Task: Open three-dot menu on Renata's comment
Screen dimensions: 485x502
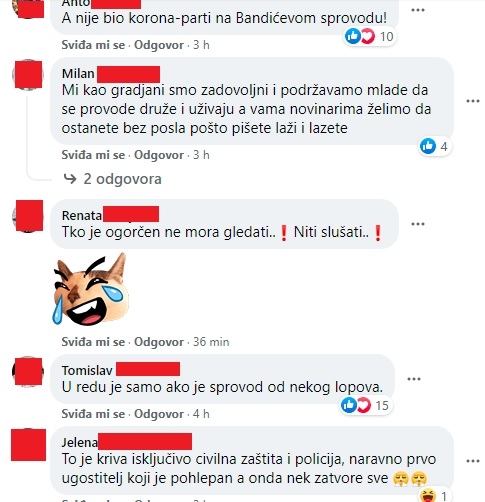Action: pyautogui.click(x=417, y=224)
